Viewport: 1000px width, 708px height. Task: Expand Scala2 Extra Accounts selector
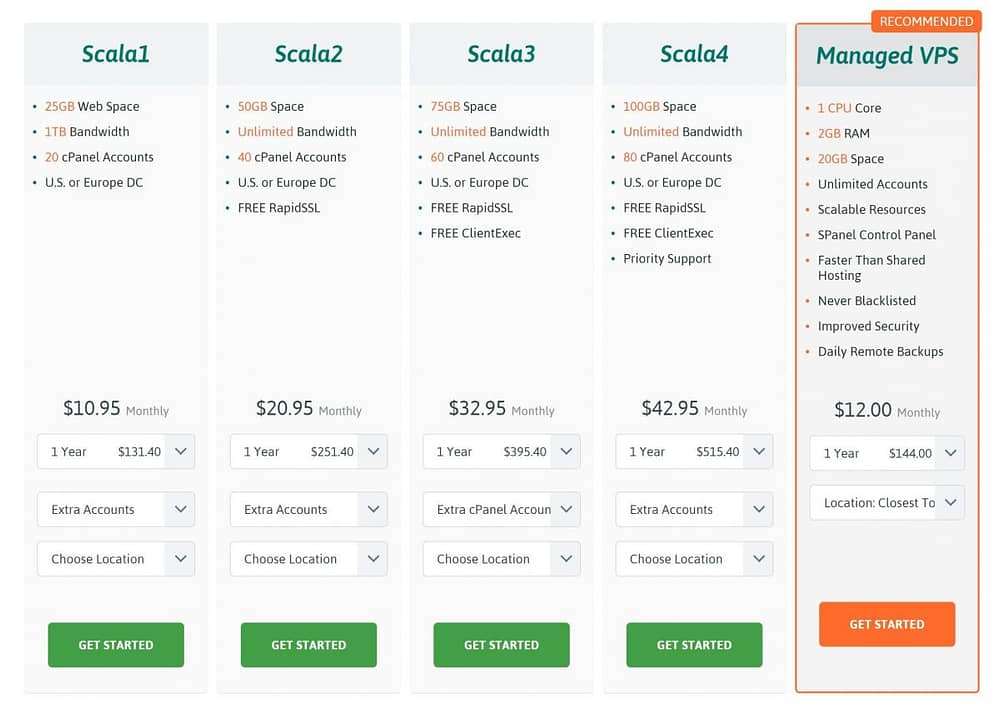tap(309, 509)
